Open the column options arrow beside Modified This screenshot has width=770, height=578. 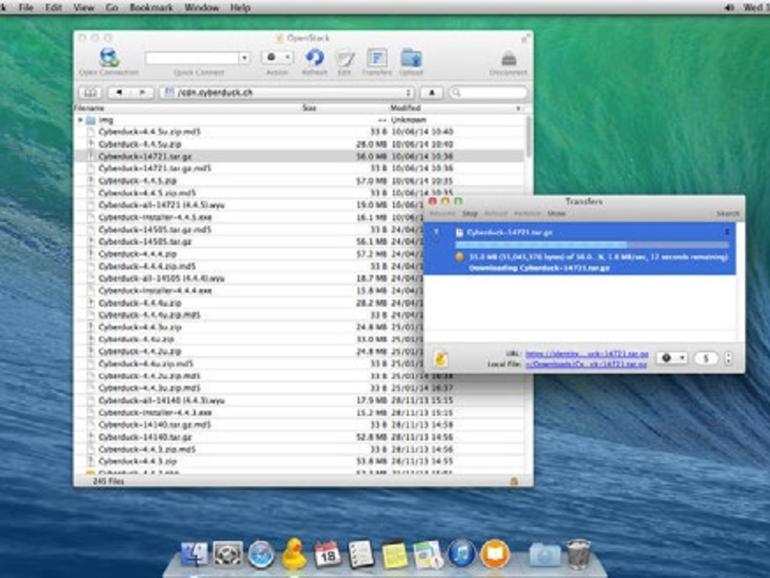tap(518, 108)
